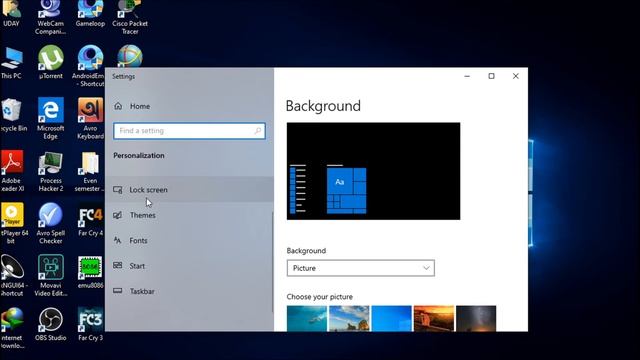
Task: Choose the night sky picture thumbnail
Action: coord(476,318)
